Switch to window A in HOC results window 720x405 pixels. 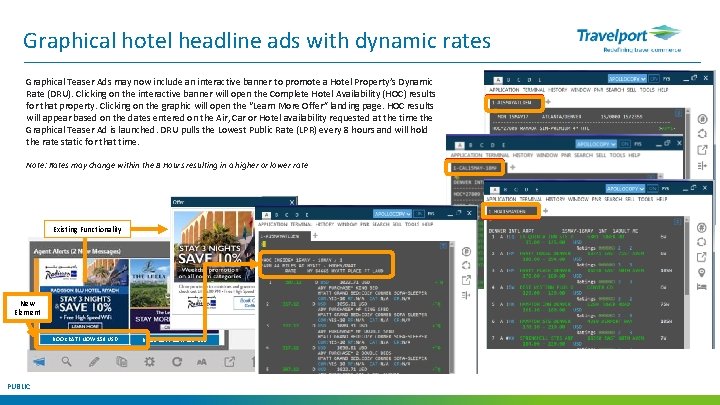(x=266, y=214)
